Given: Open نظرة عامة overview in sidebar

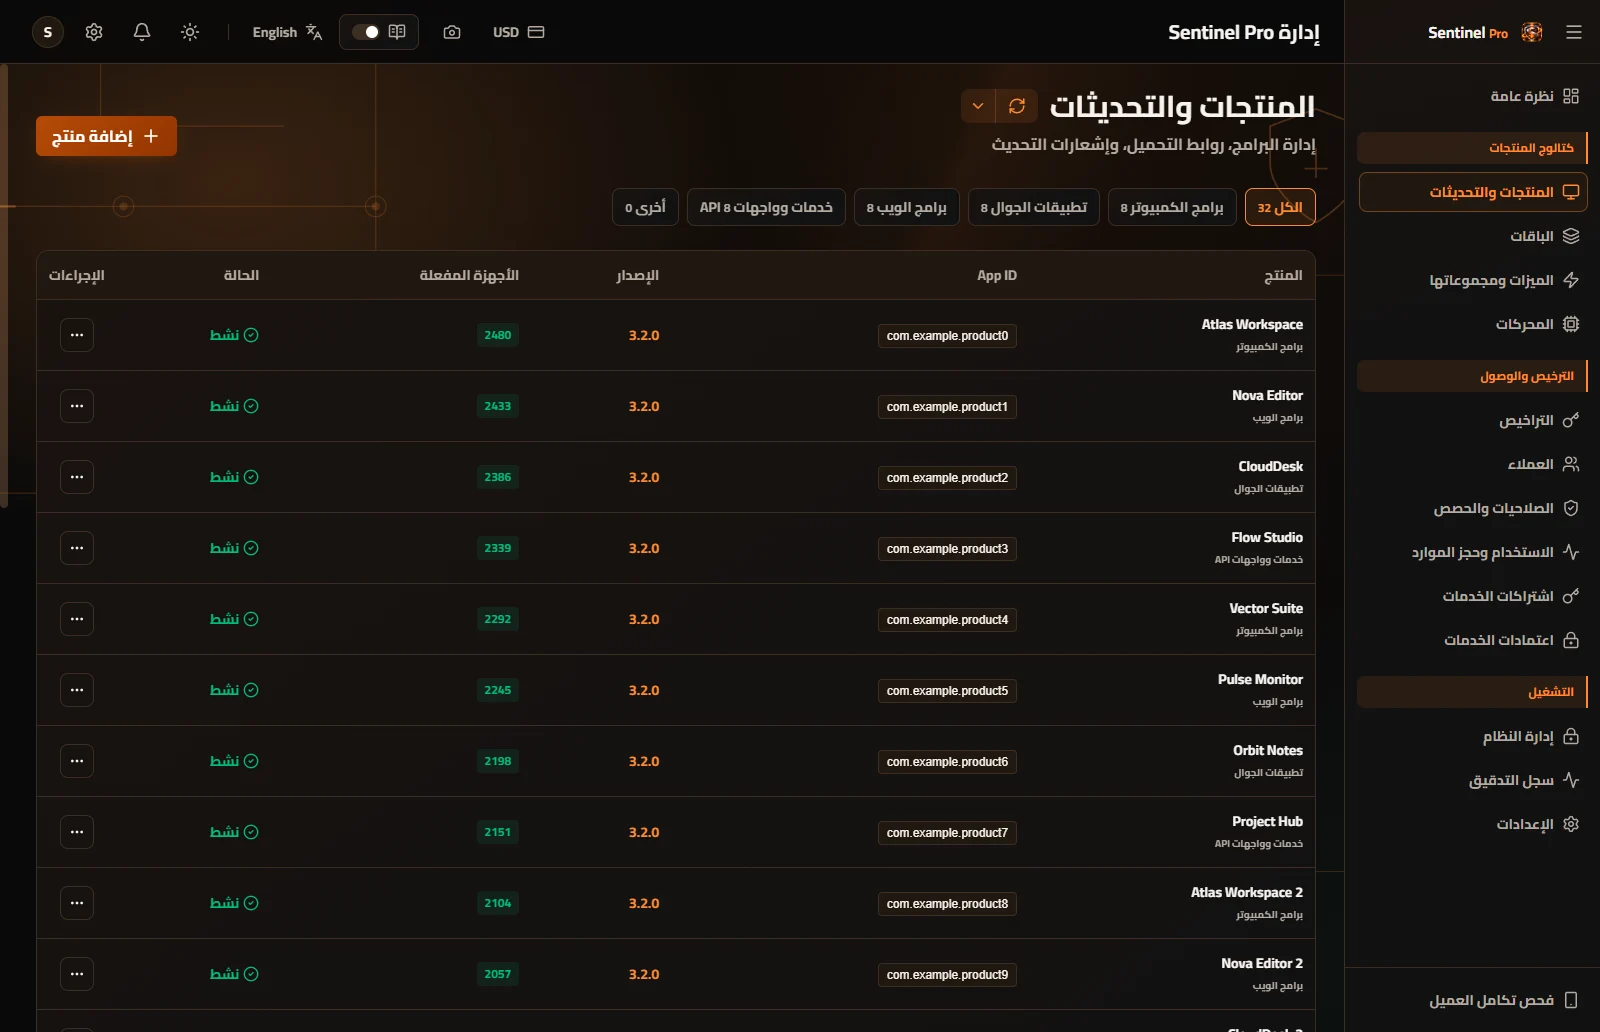Looking at the screenshot, I should click(1472, 96).
